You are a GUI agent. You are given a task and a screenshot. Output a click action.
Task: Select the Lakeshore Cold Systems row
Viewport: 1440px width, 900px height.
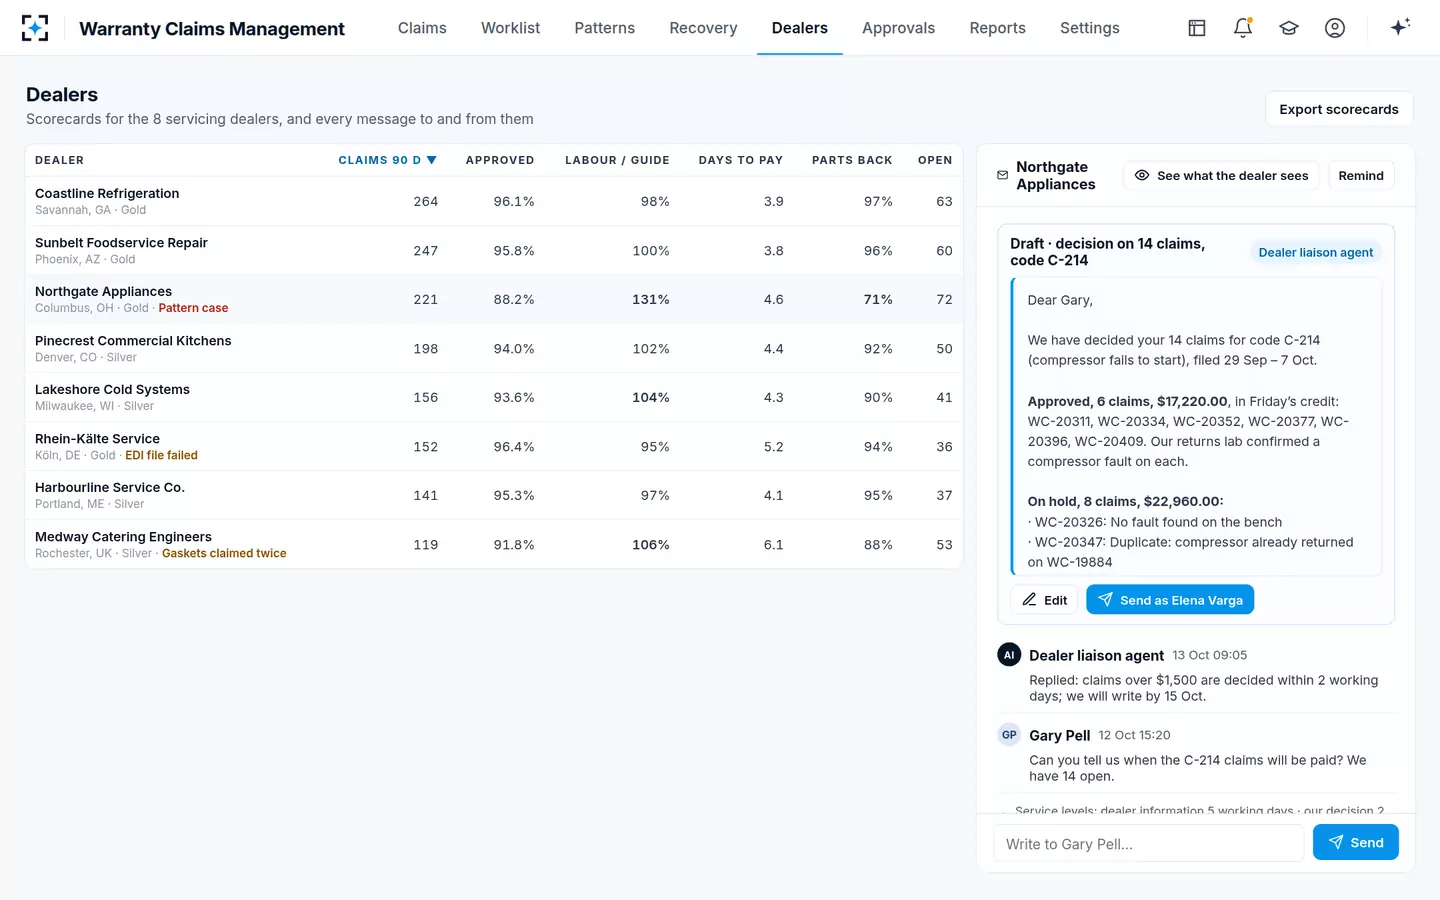click(x=494, y=397)
